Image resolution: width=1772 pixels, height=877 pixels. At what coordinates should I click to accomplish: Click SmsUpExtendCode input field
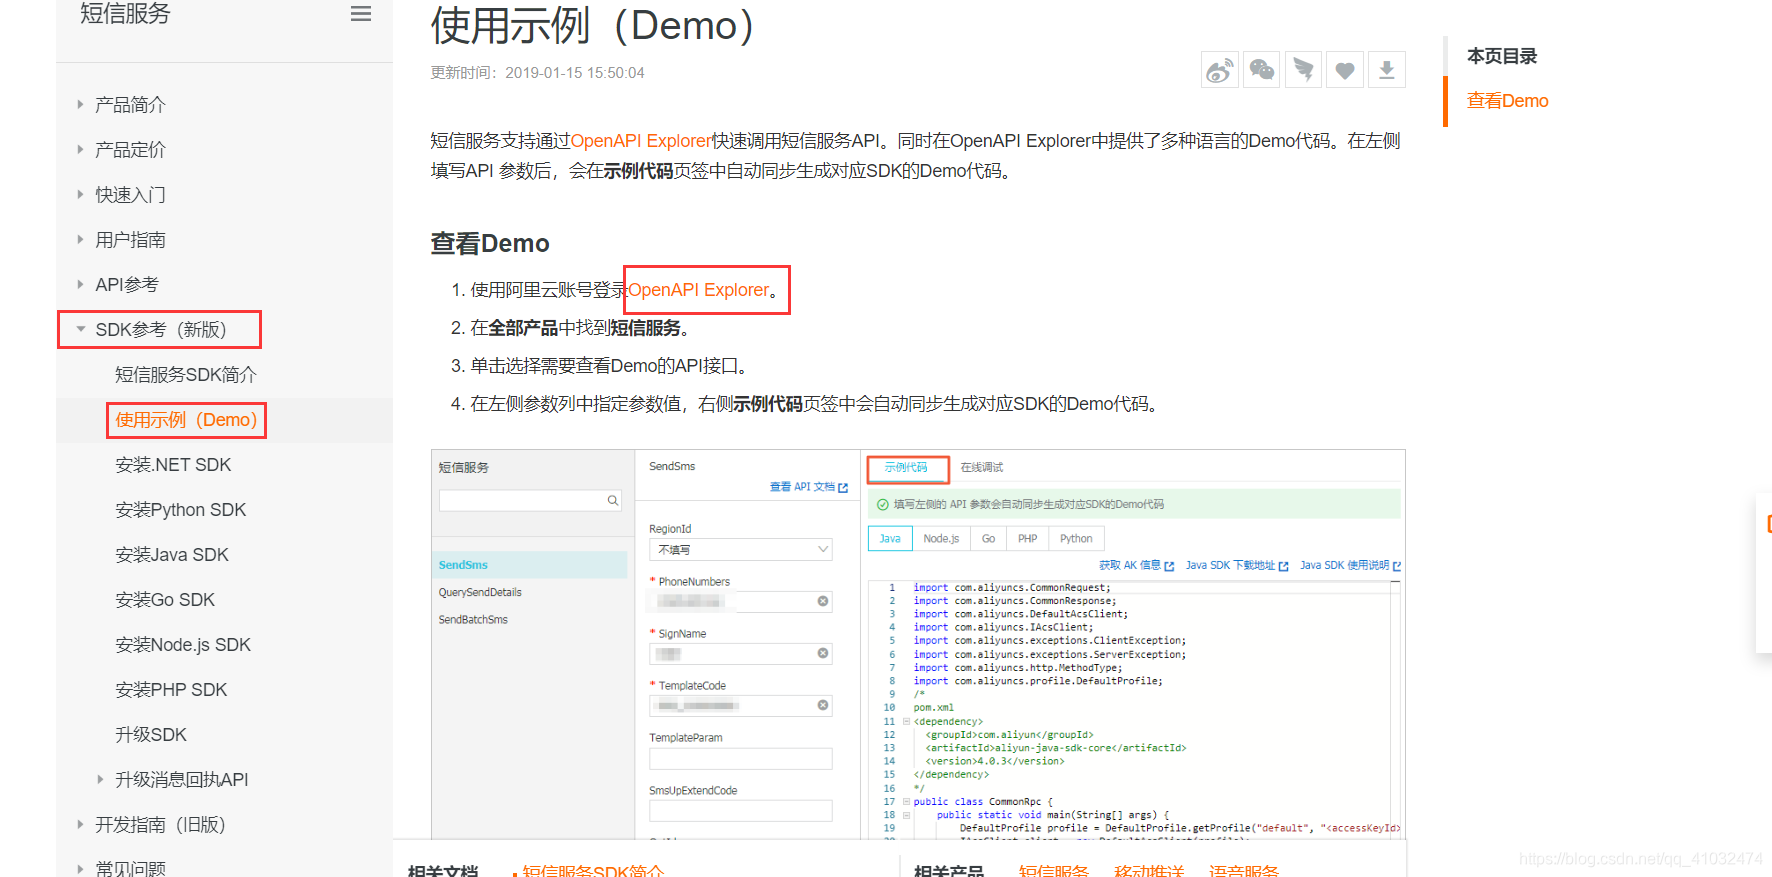[741, 811]
